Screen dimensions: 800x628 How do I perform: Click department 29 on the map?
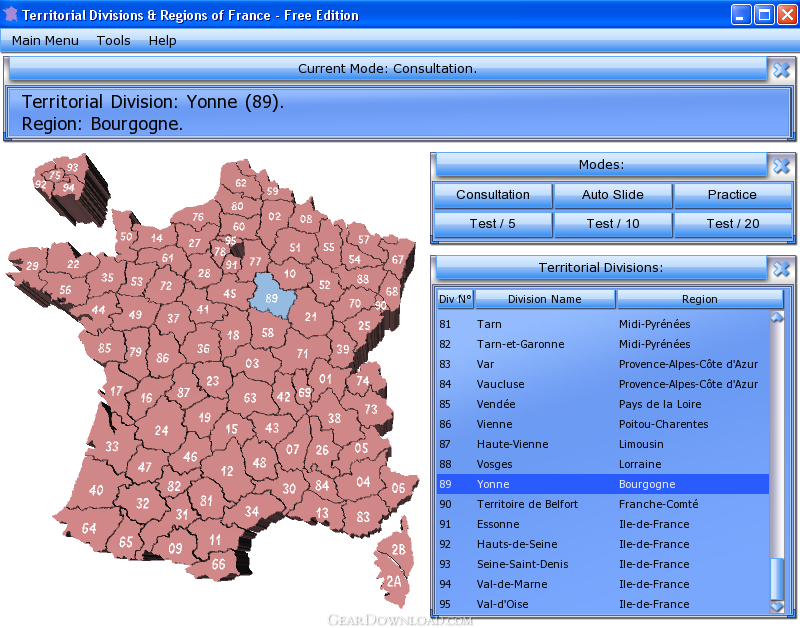coord(32,266)
